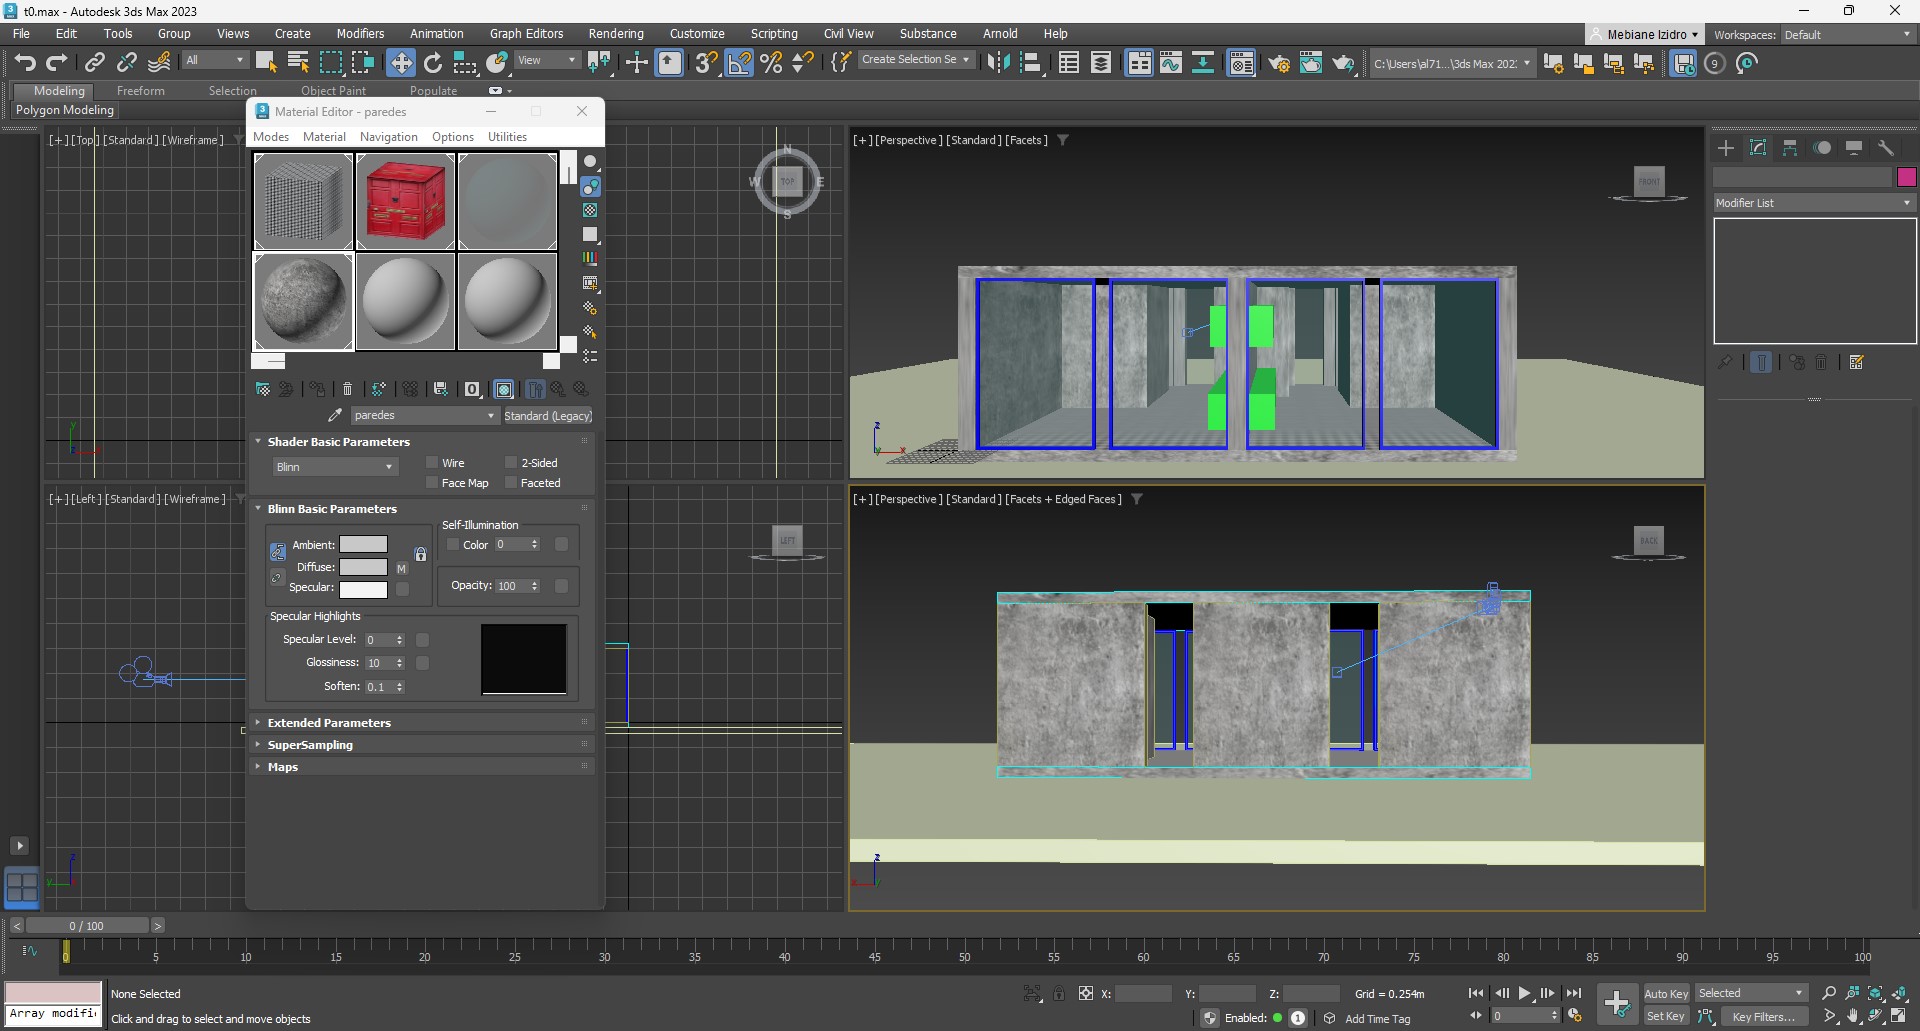Check the Faceted shader option
The height and width of the screenshot is (1031, 1920).
click(x=511, y=483)
